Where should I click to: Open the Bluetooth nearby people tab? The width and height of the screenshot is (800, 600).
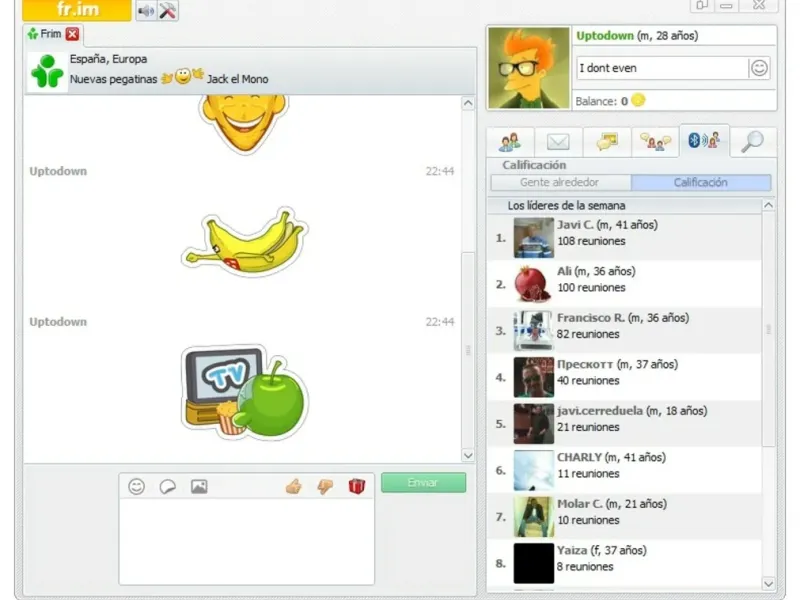click(x=704, y=140)
